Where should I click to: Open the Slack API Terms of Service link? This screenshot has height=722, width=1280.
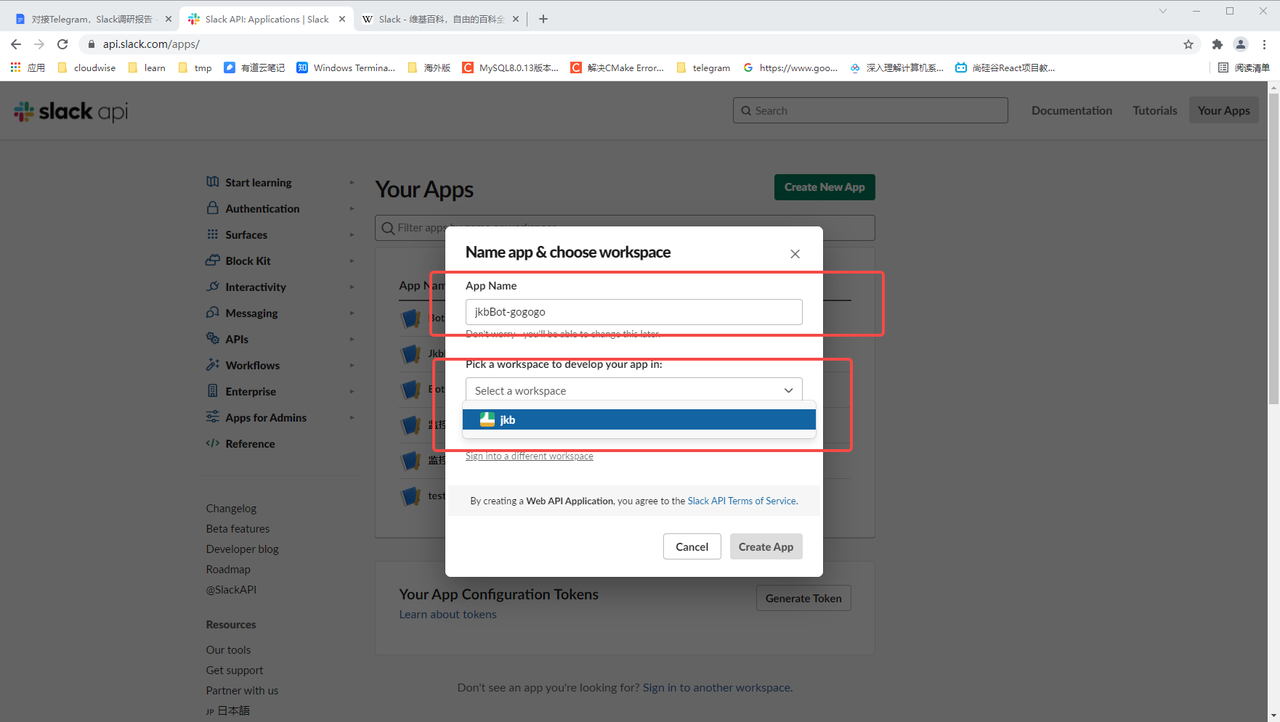(742, 501)
